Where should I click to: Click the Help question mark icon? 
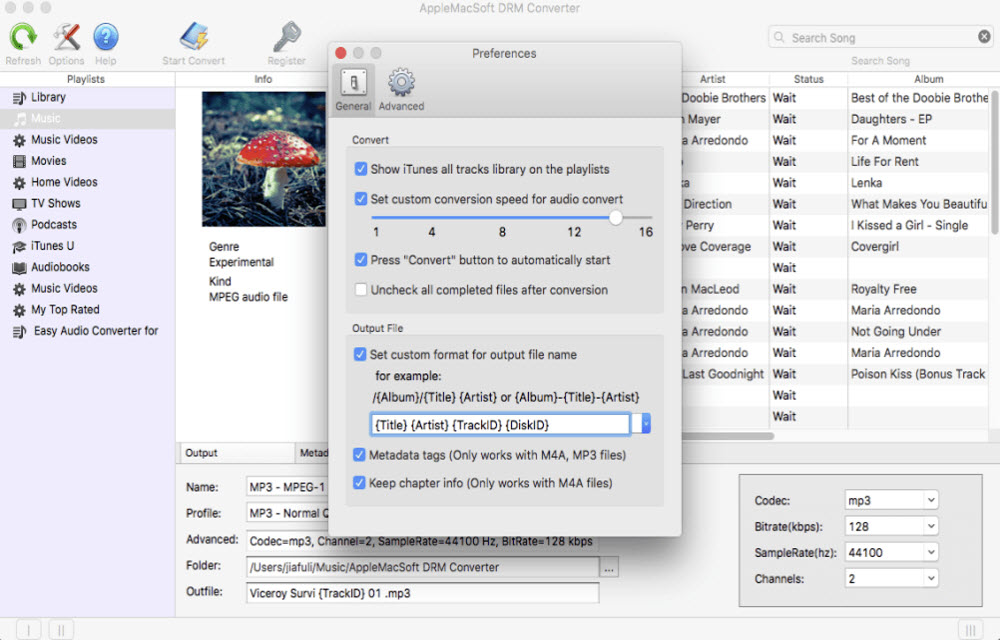106,37
